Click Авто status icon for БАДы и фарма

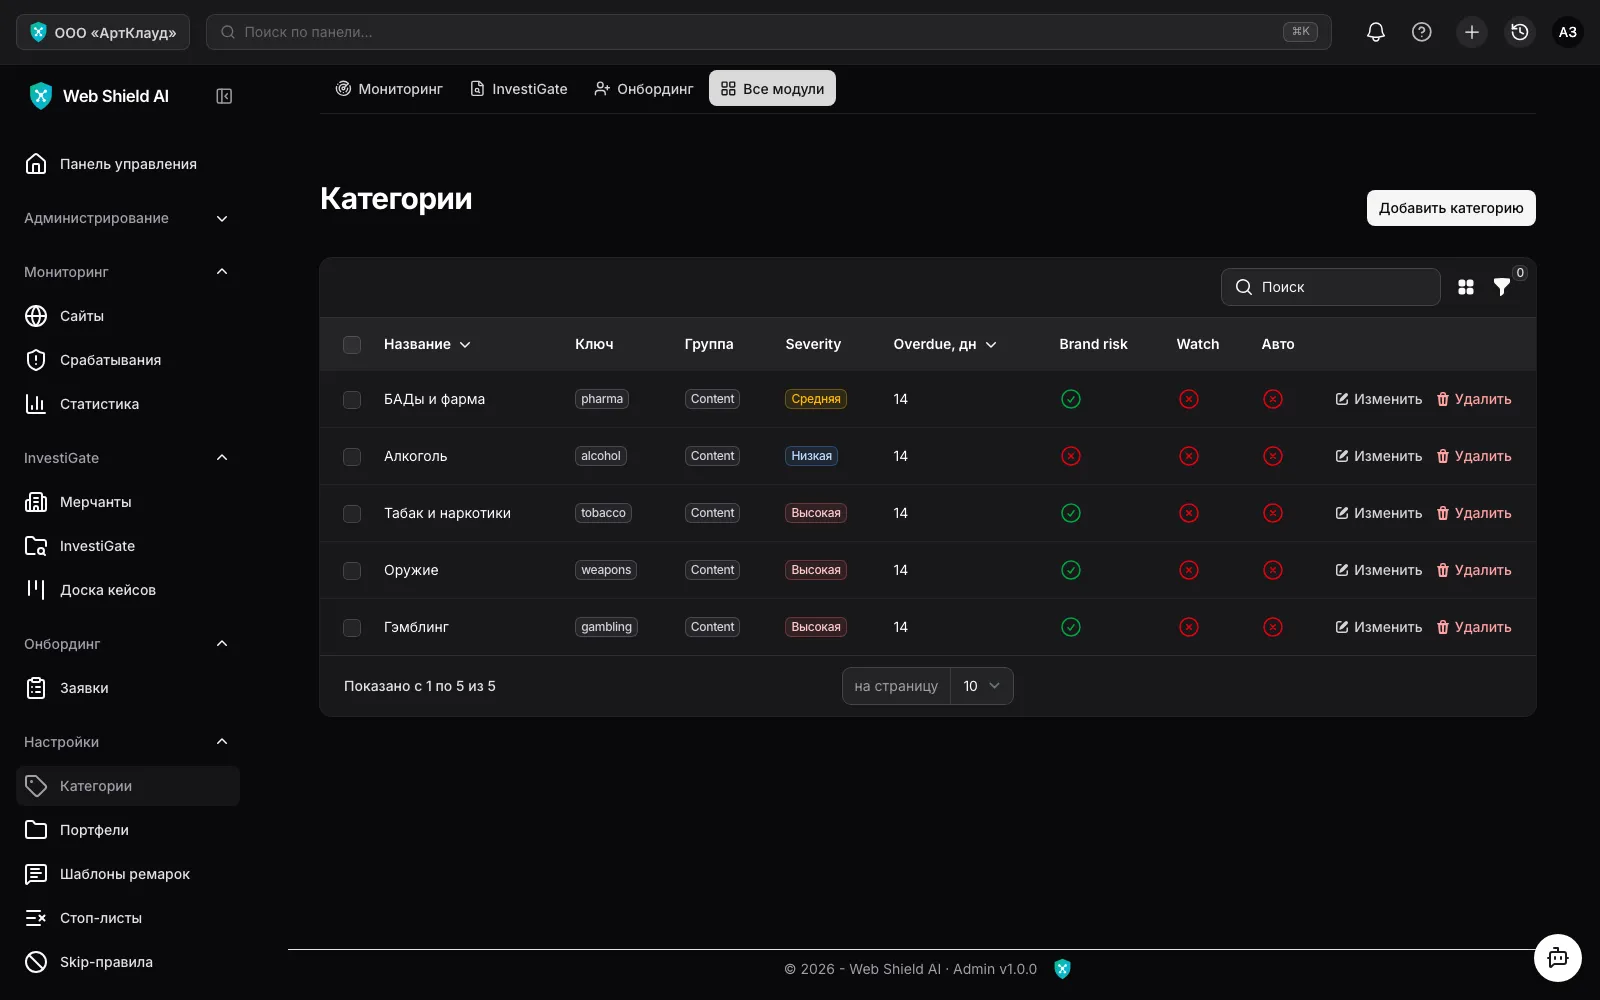1273,399
